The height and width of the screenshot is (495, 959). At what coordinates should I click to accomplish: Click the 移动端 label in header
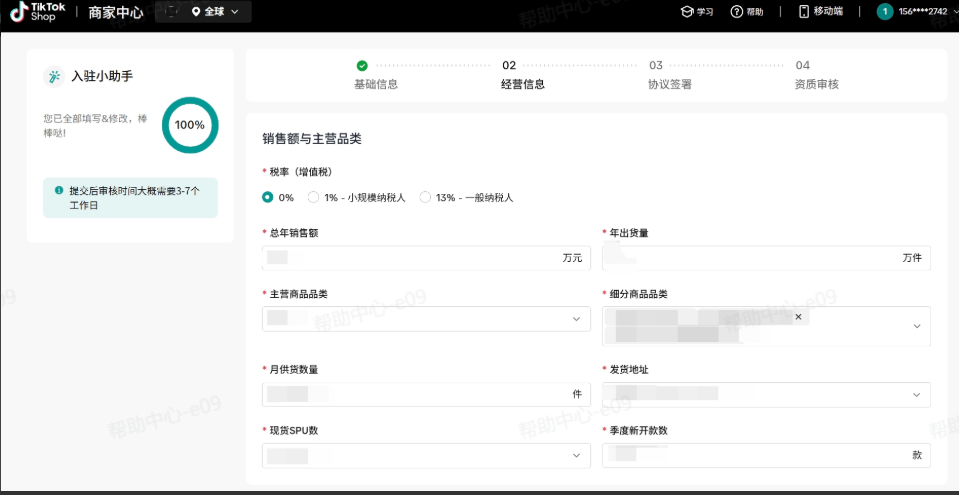click(x=828, y=12)
